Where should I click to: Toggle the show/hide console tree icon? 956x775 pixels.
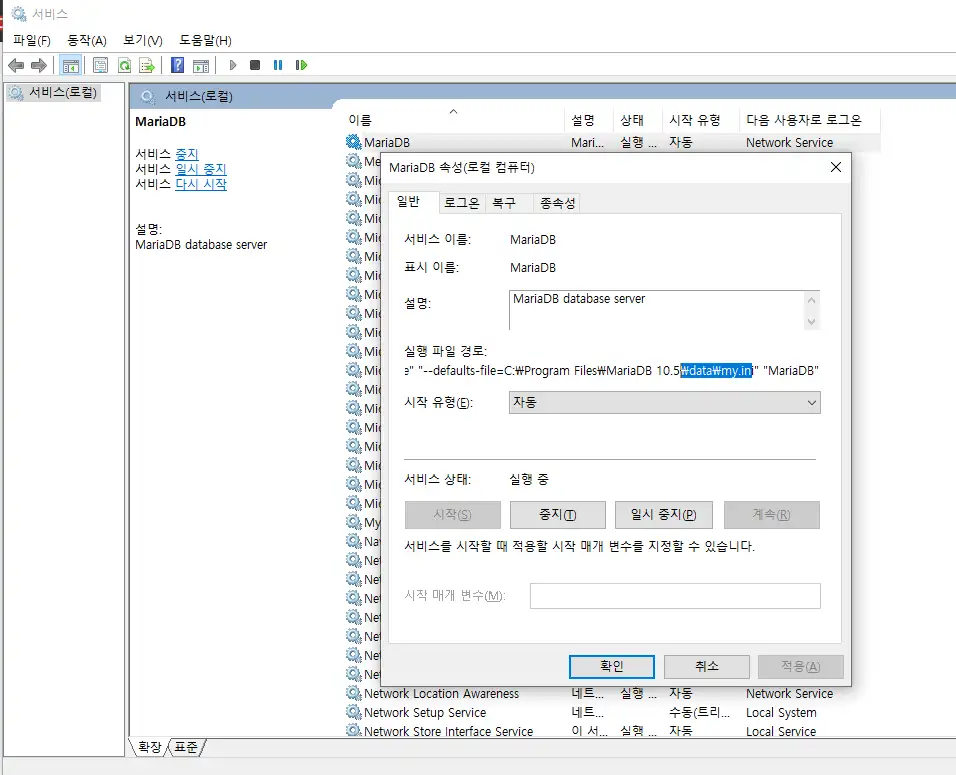pyautogui.click(x=71, y=65)
